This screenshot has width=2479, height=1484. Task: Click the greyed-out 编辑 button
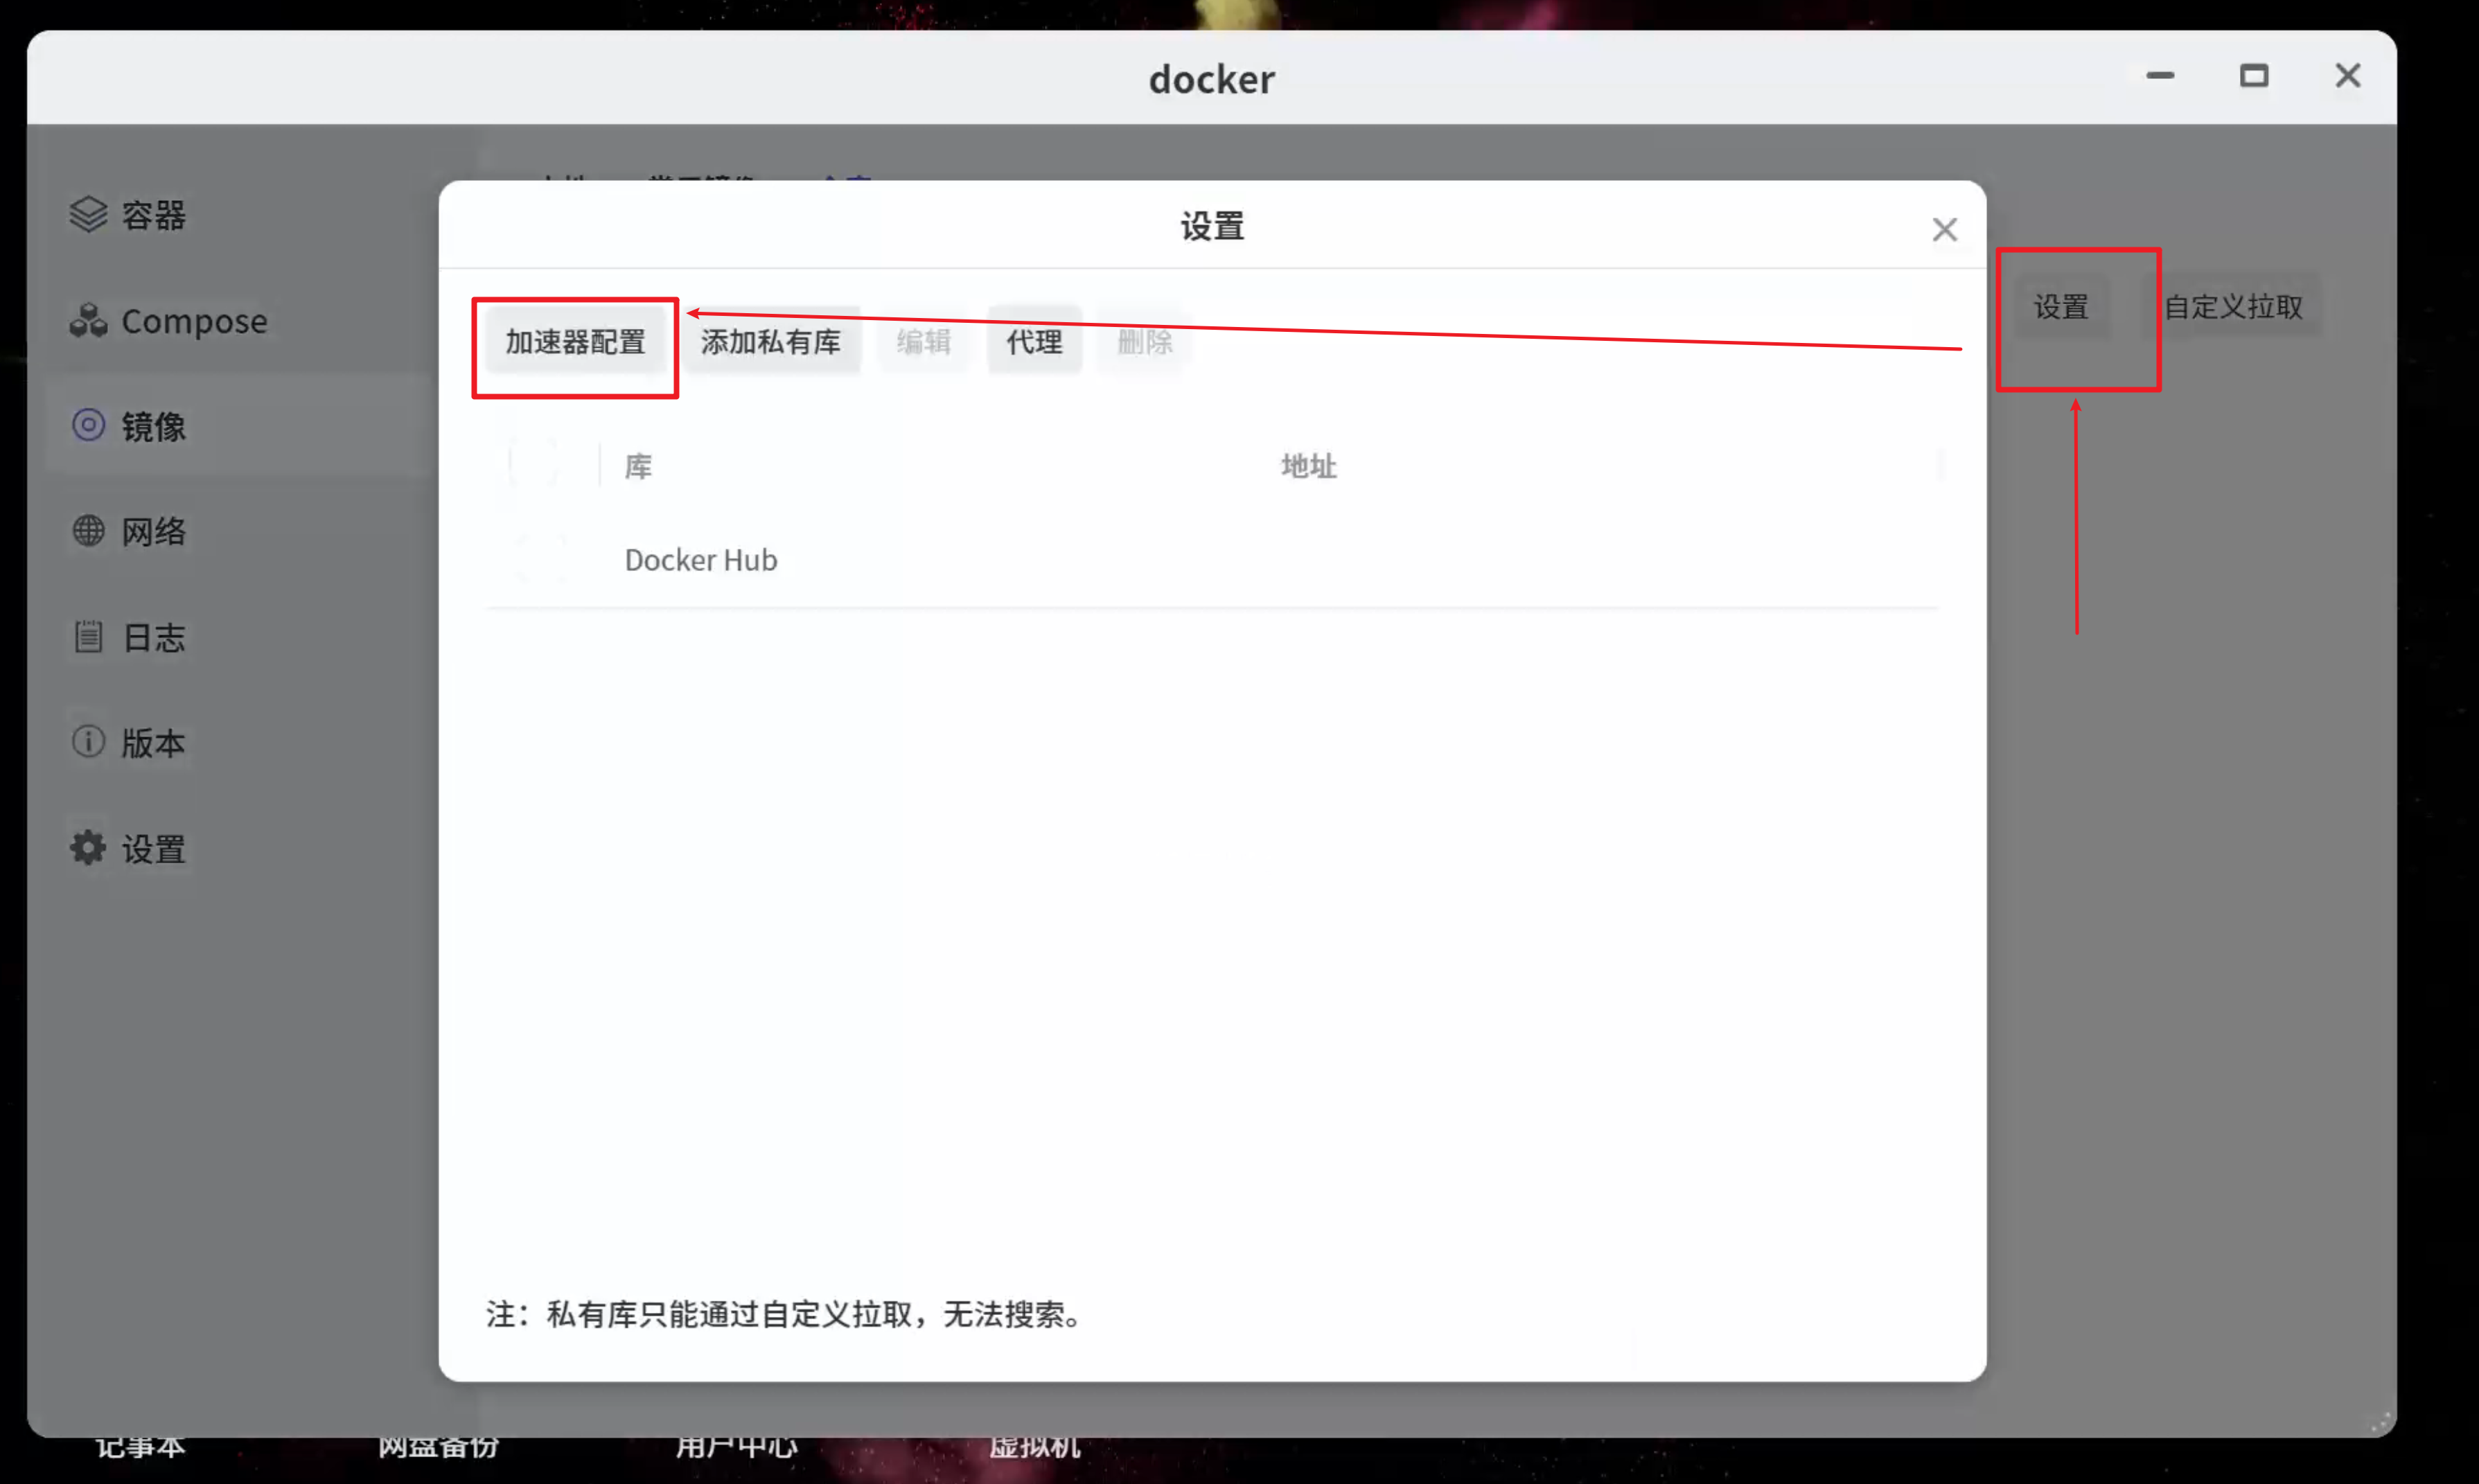[923, 342]
